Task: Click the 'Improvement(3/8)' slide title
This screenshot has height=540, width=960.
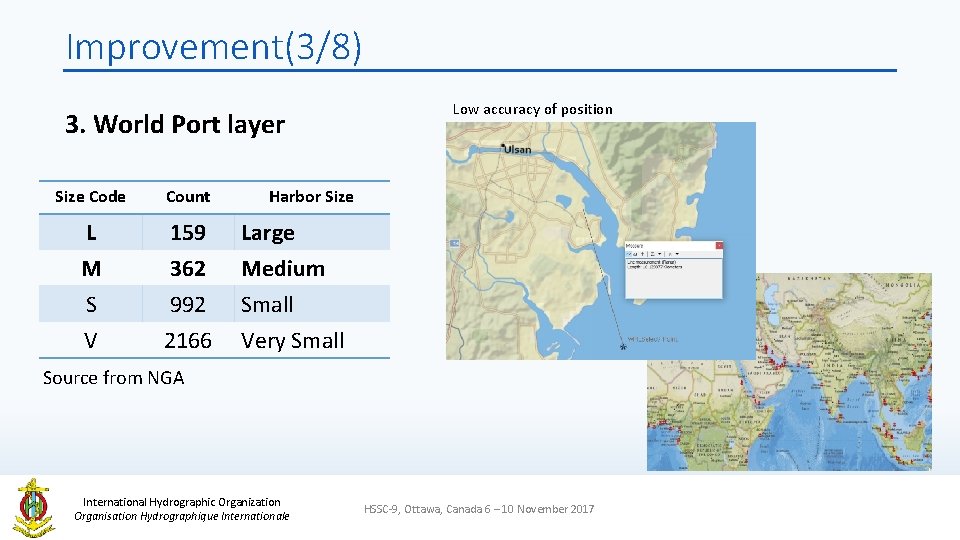Action: [x=214, y=47]
